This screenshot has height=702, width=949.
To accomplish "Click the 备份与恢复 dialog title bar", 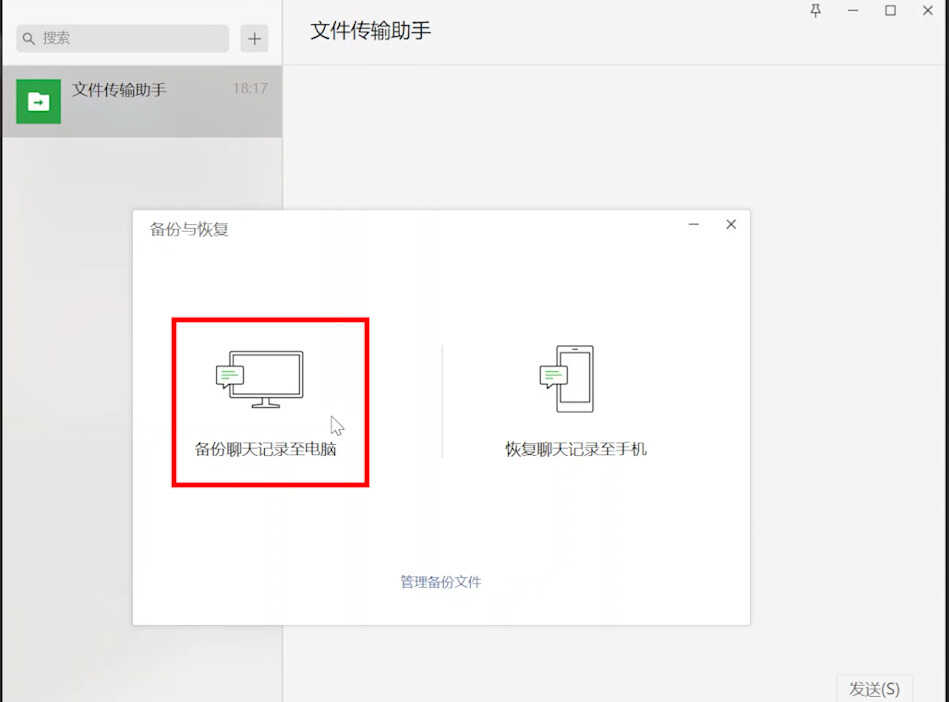I will click(x=400, y=229).
